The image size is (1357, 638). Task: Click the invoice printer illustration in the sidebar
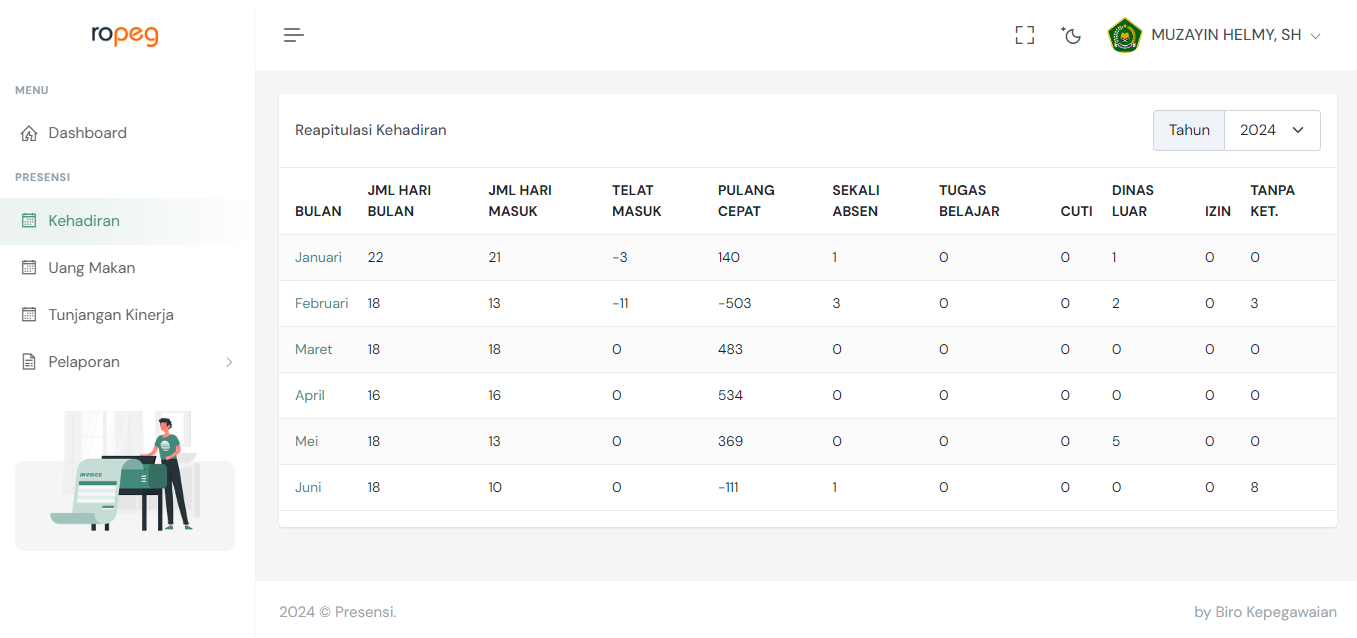tap(125, 475)
